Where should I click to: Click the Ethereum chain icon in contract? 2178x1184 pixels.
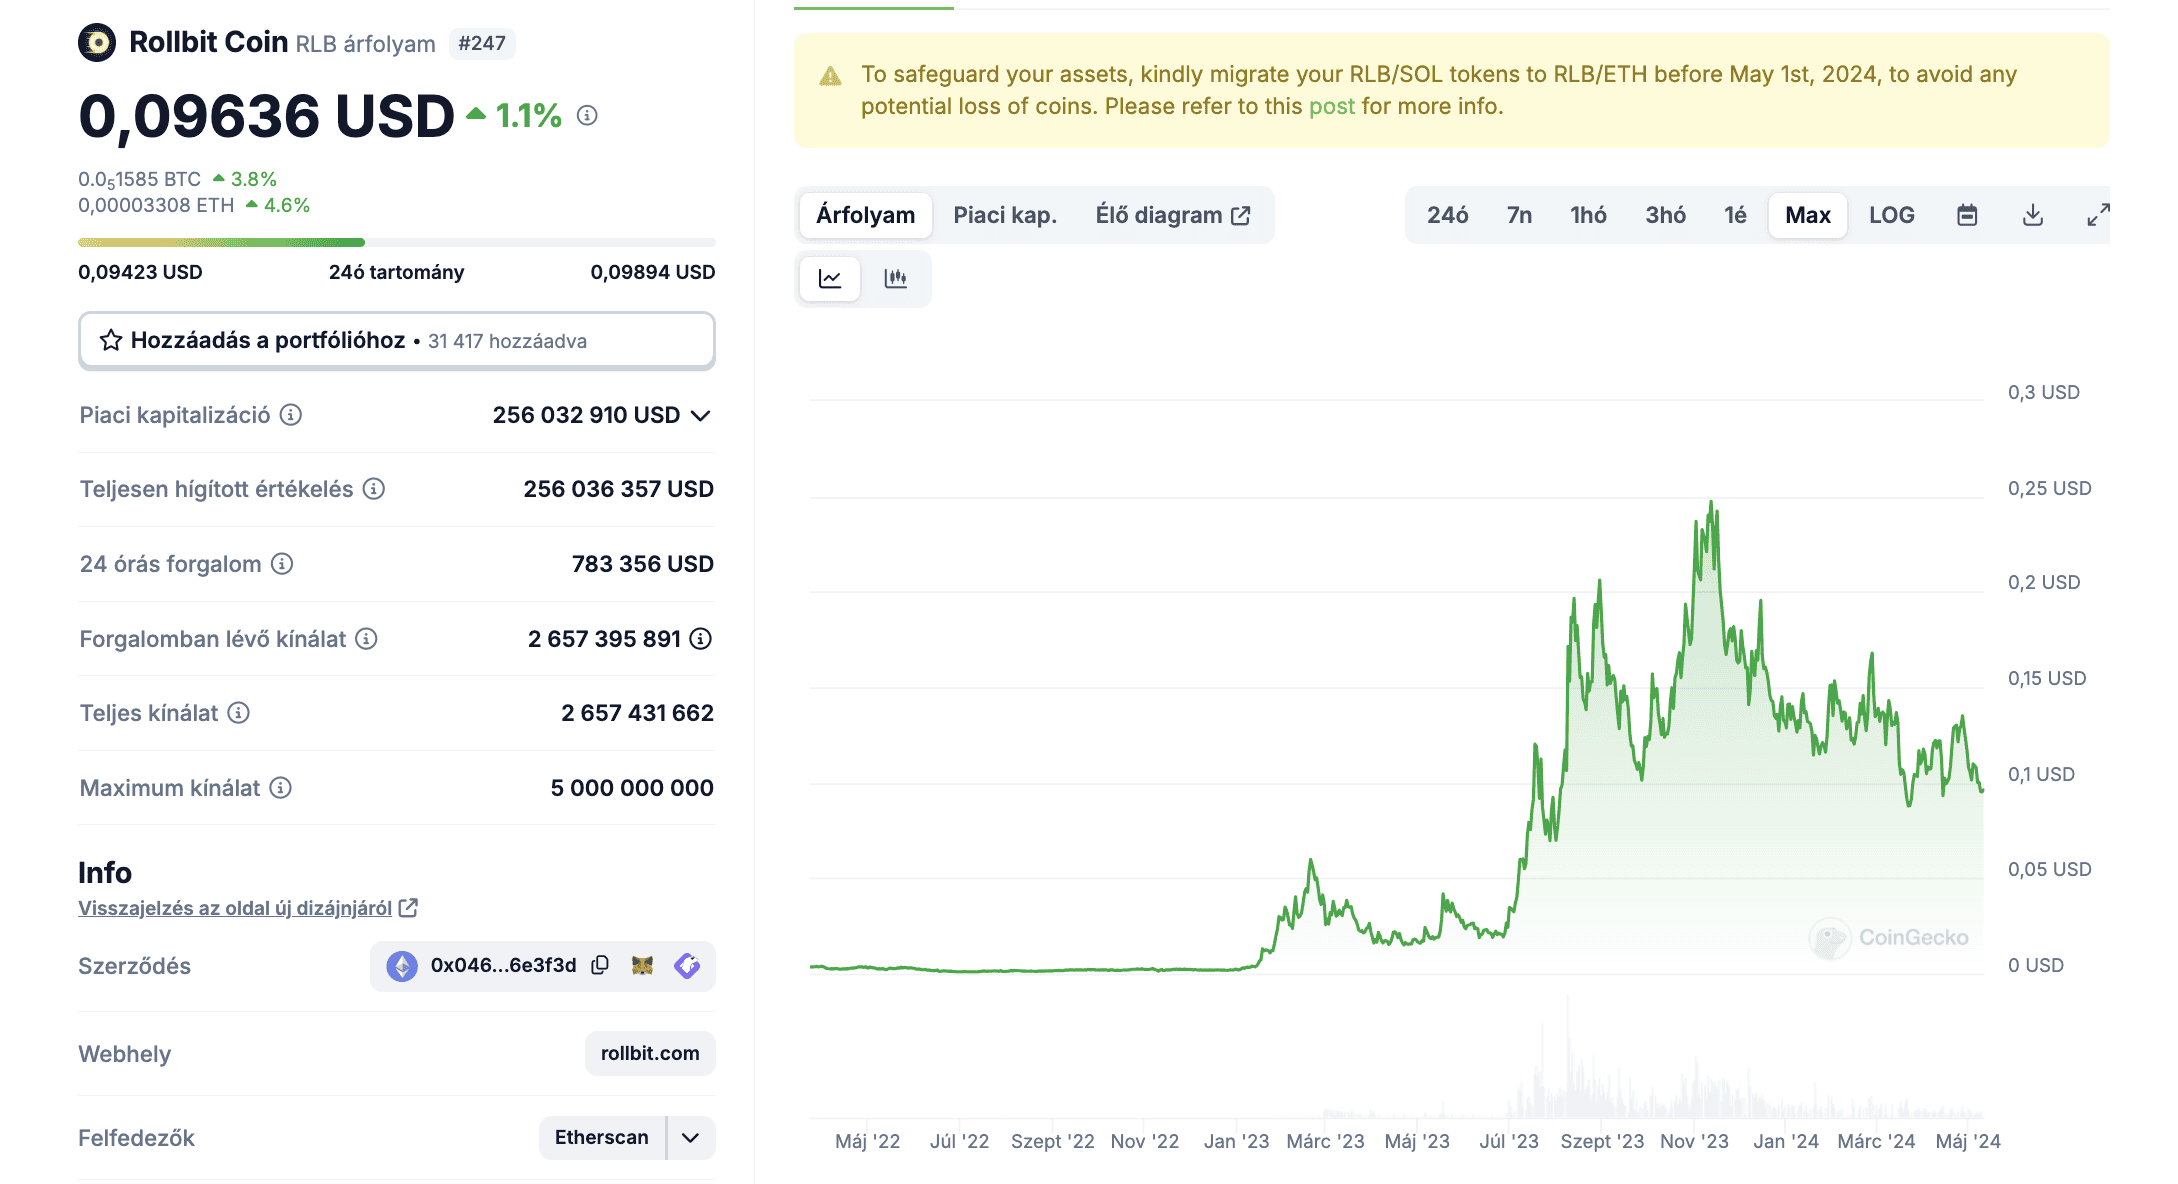[402, 966]
